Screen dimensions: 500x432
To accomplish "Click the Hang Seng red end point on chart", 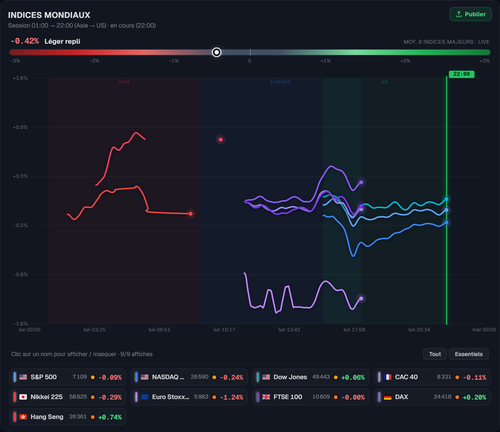I will click(x=221, y=140).
